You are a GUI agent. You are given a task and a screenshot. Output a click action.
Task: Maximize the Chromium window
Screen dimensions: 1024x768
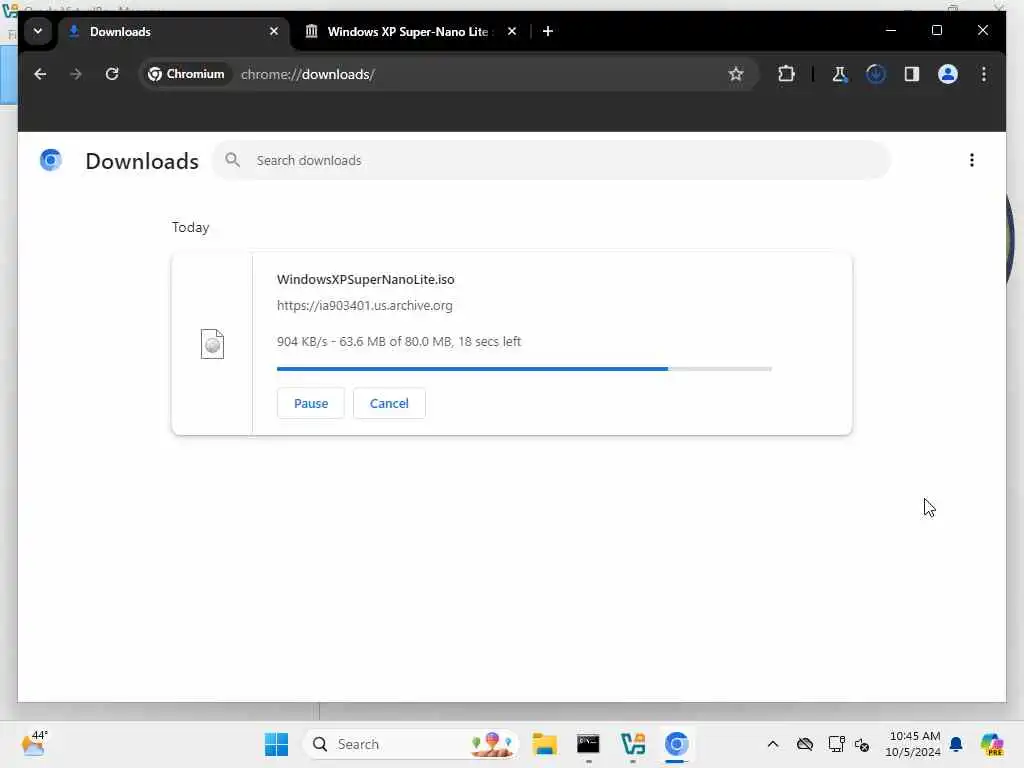pyautogui.click(x=936, y=31)
